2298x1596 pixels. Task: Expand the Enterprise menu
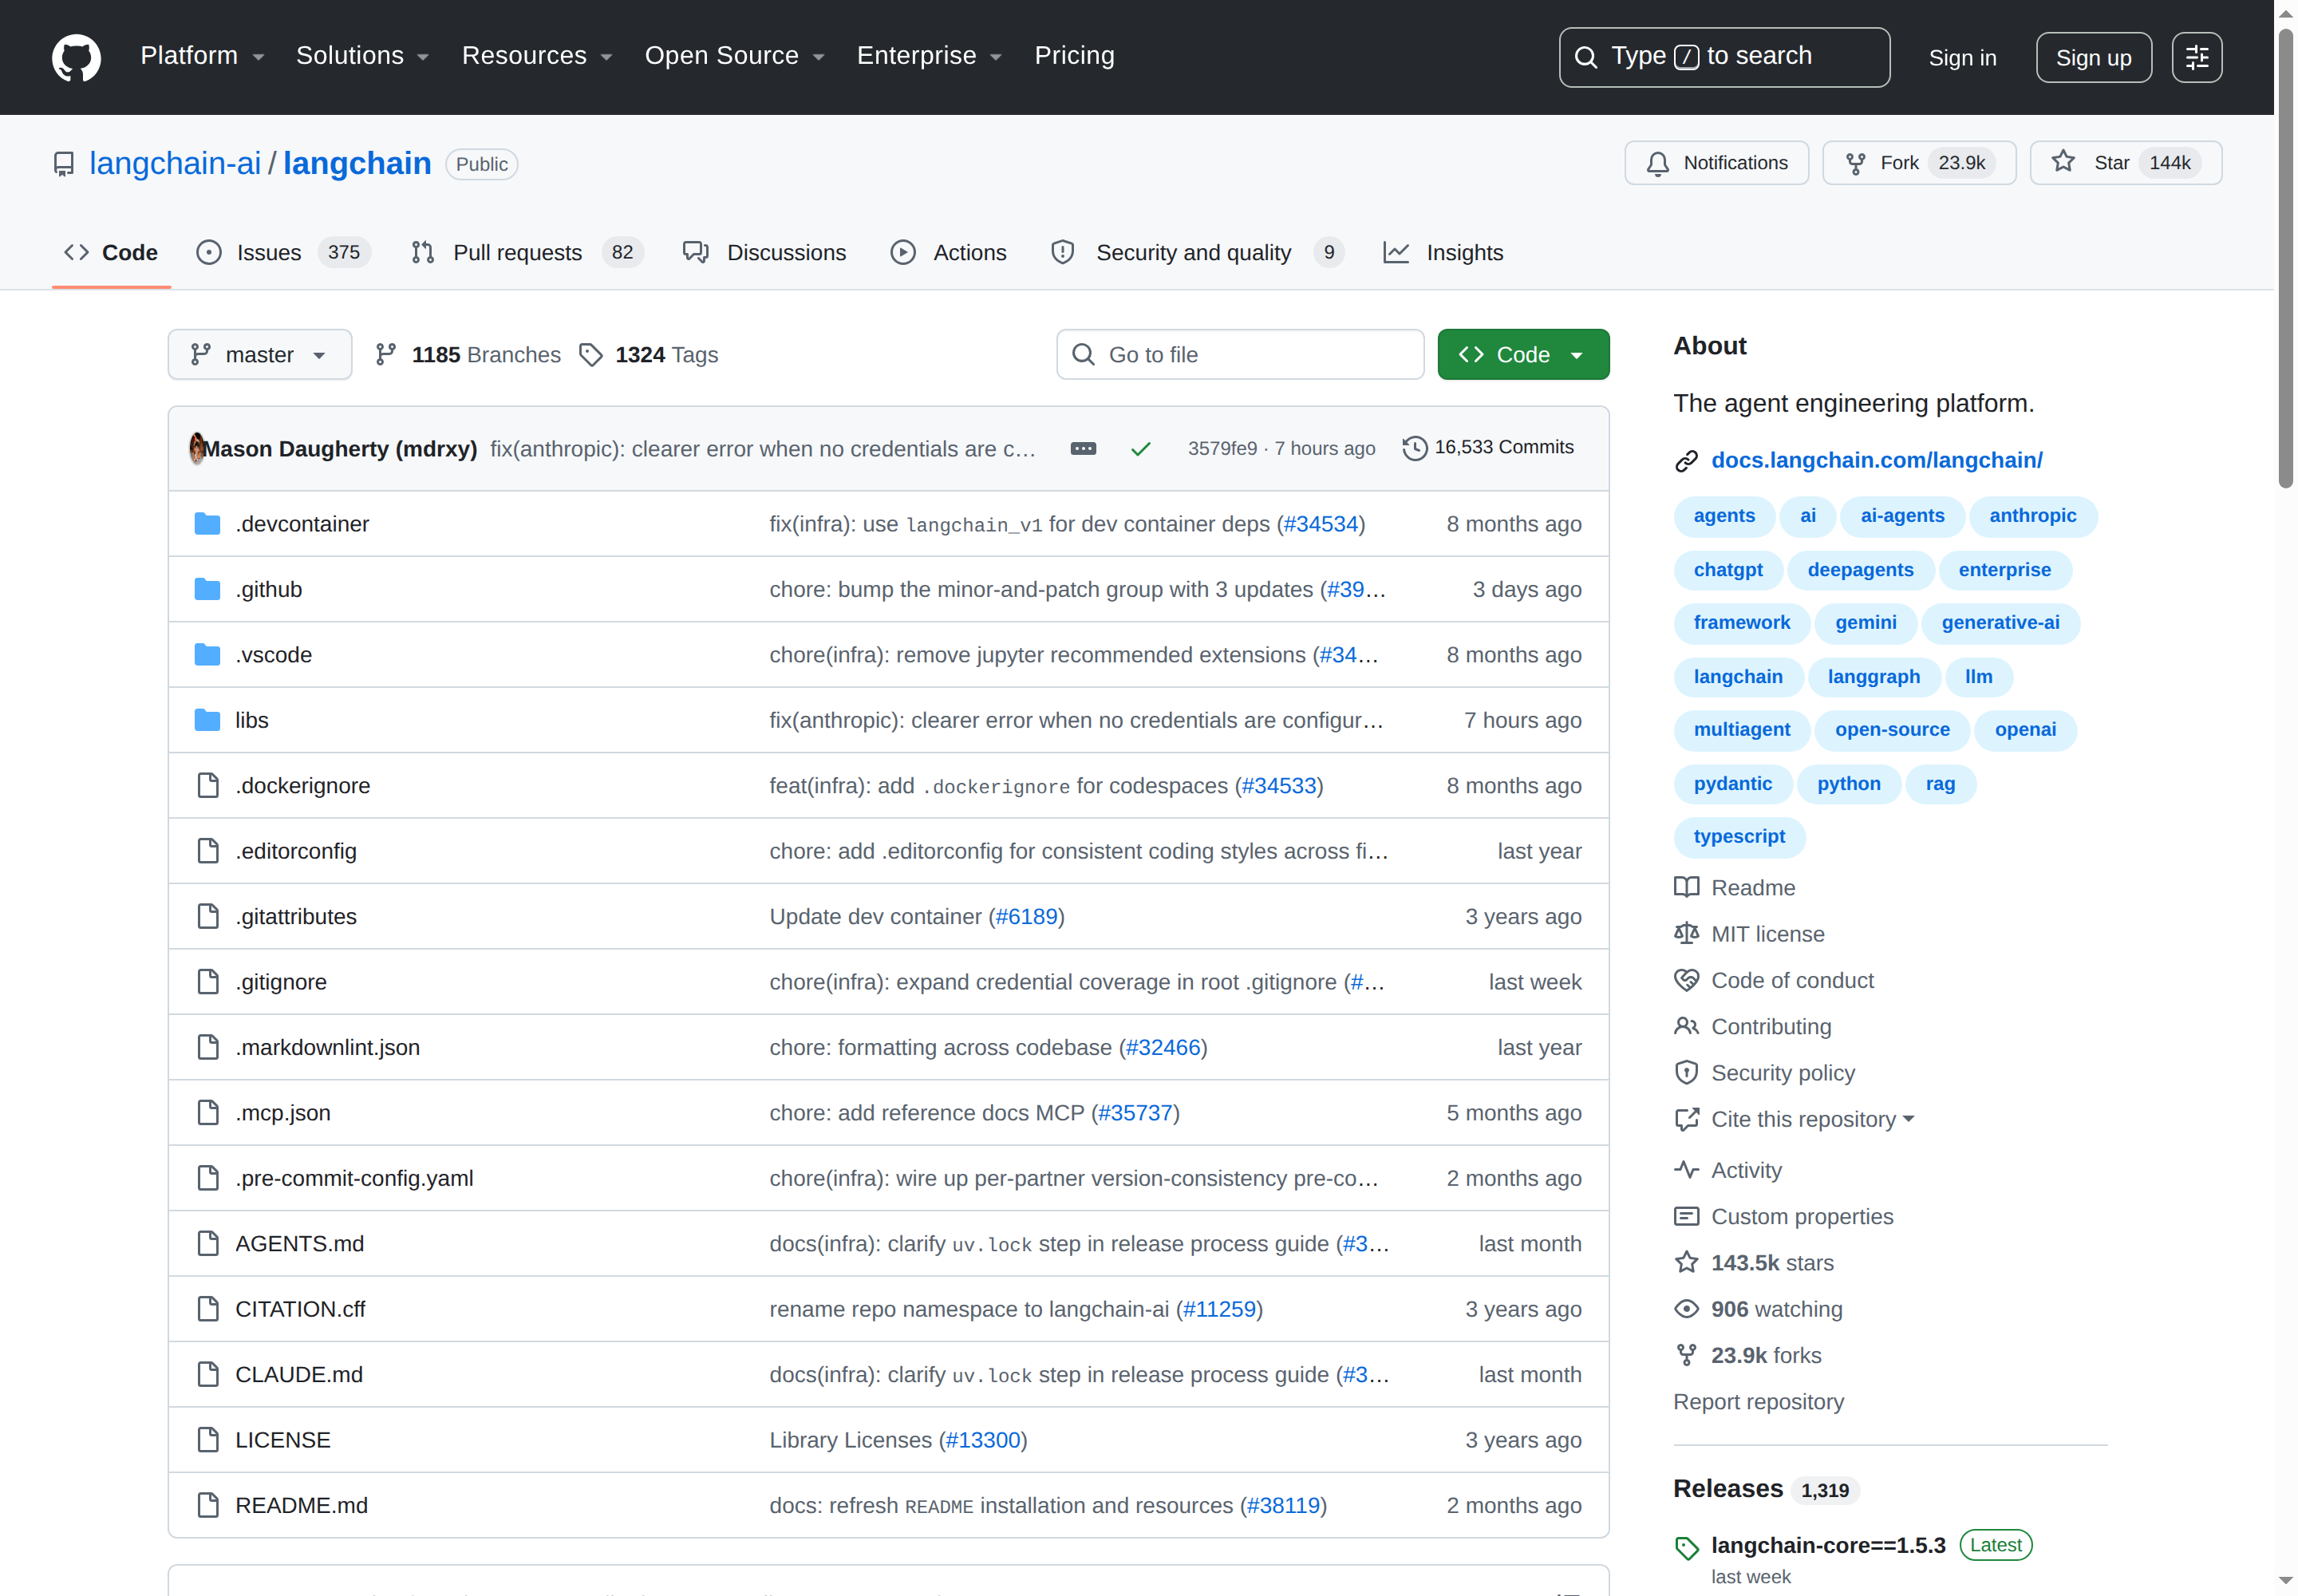coord(929,56)
